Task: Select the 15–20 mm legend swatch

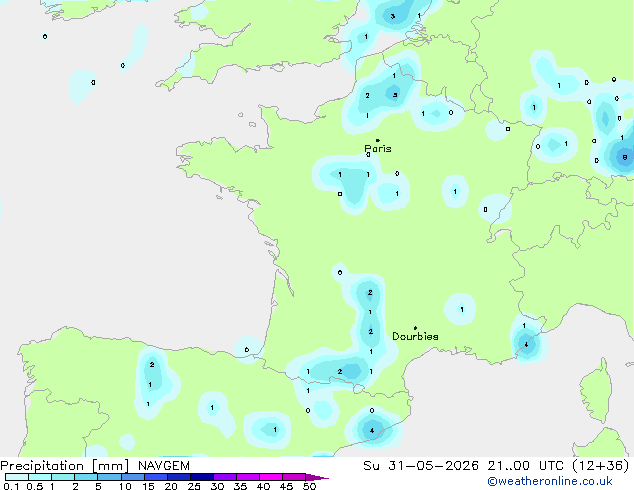Action: [x=156, y=477]
